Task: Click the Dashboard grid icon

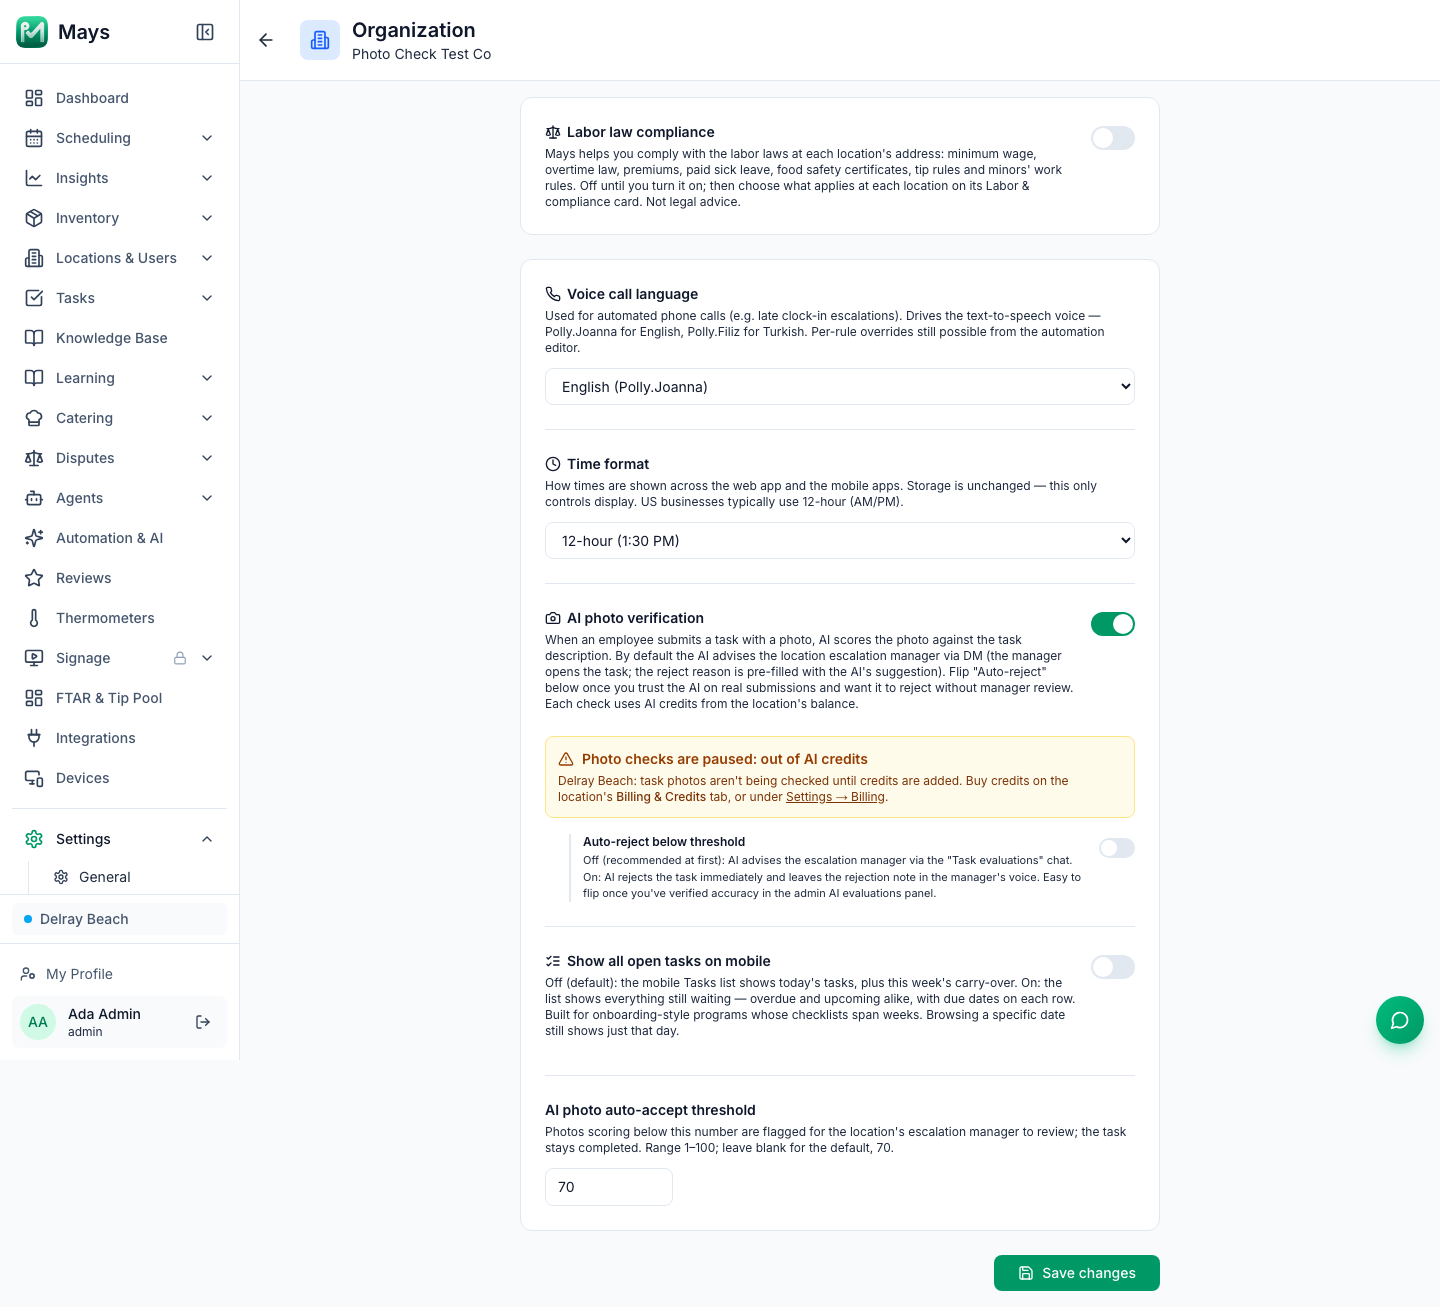Action: [x=34, y=98]
